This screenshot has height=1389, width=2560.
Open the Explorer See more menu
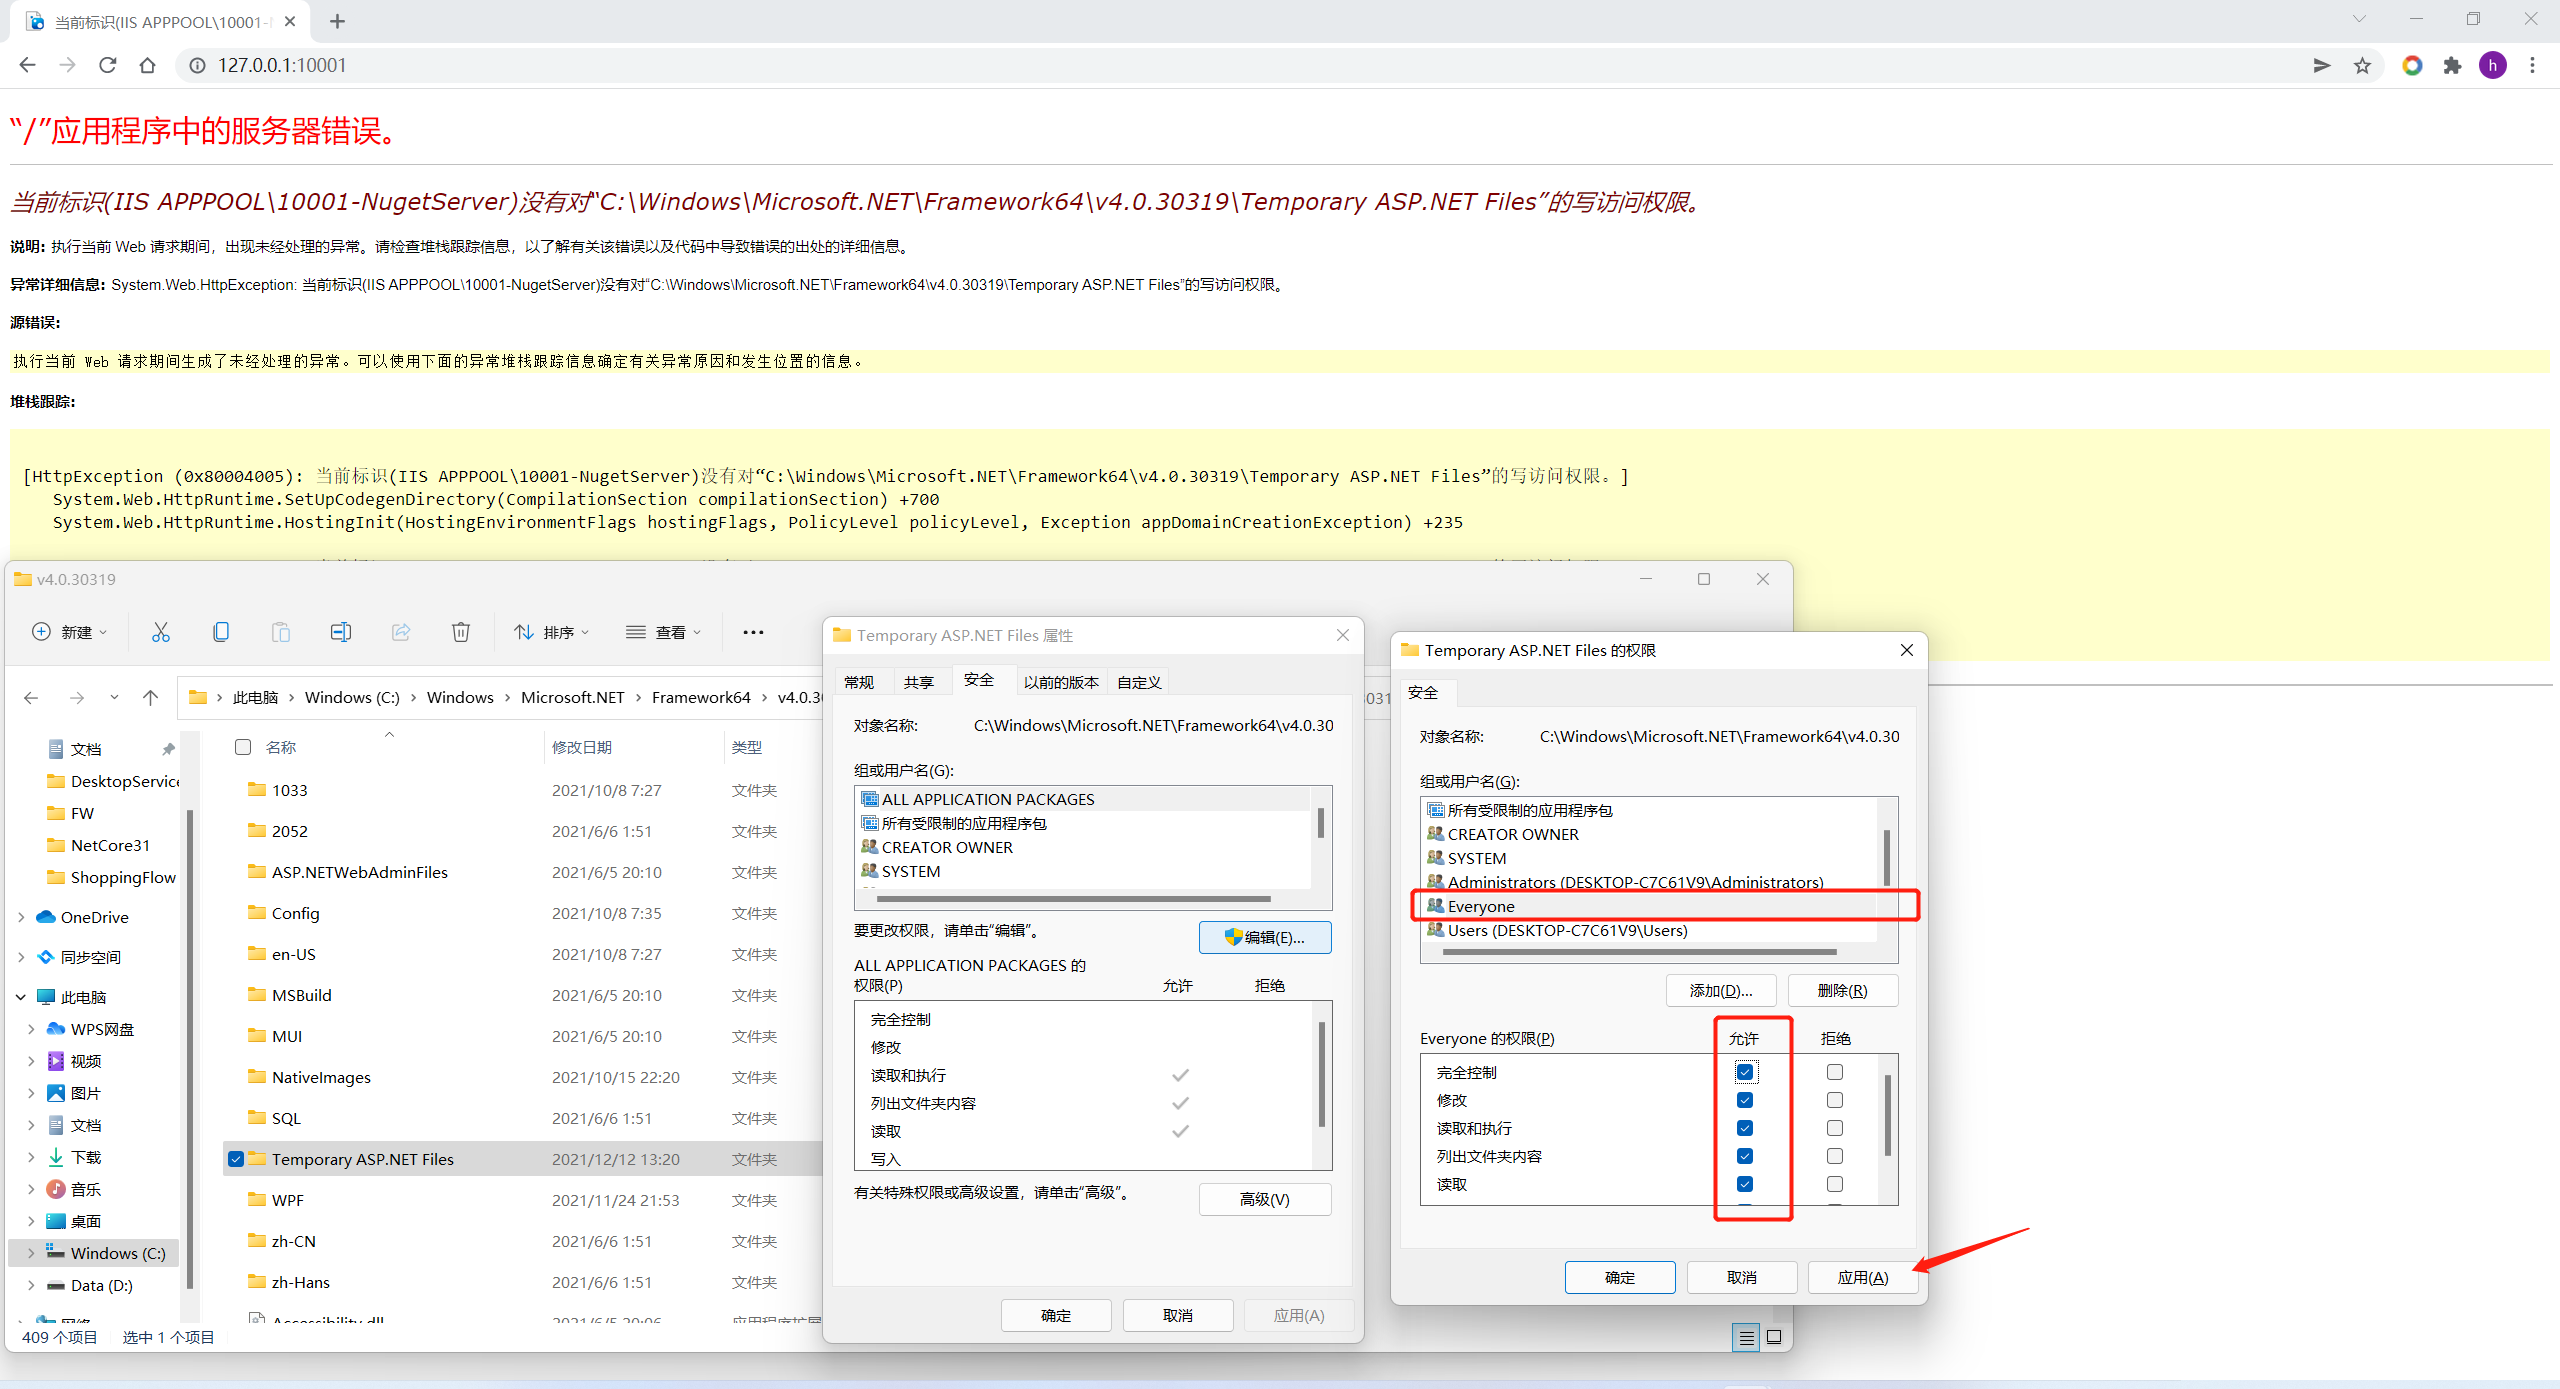[753, 632]
